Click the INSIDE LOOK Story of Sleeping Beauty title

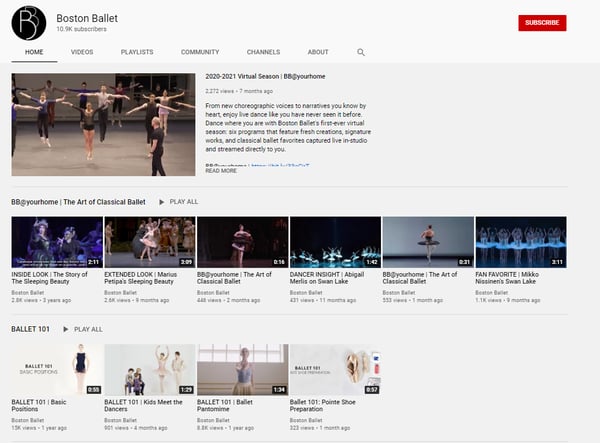click(50, 278)
